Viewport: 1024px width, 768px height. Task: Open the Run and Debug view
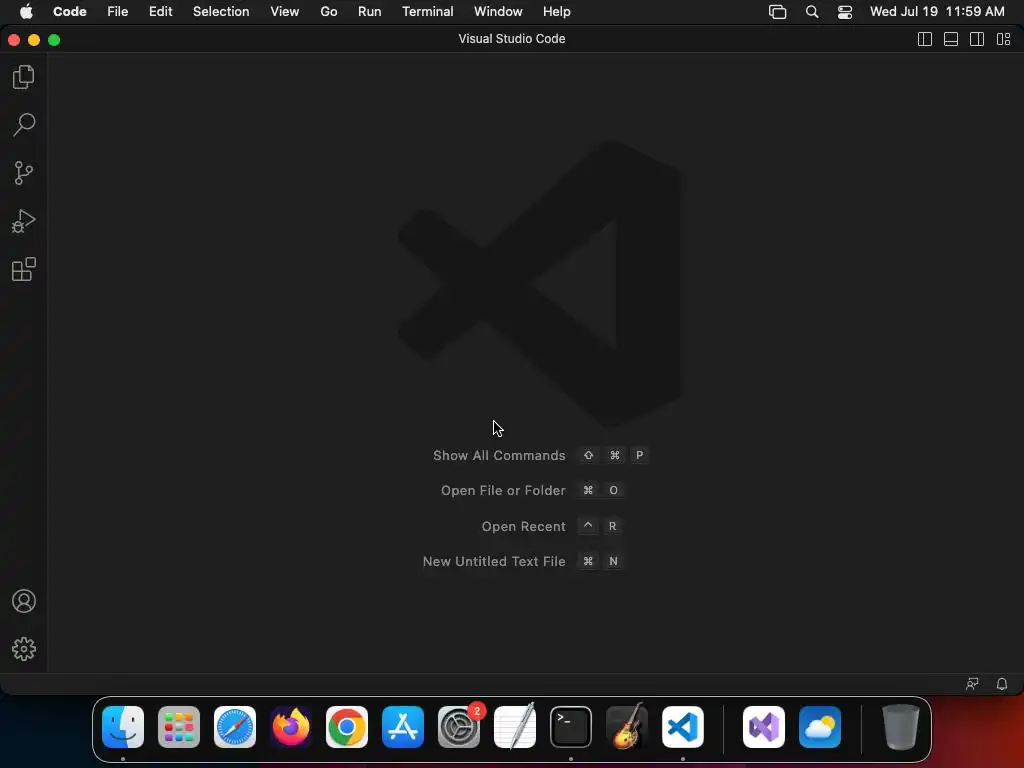tap(24, 221)
